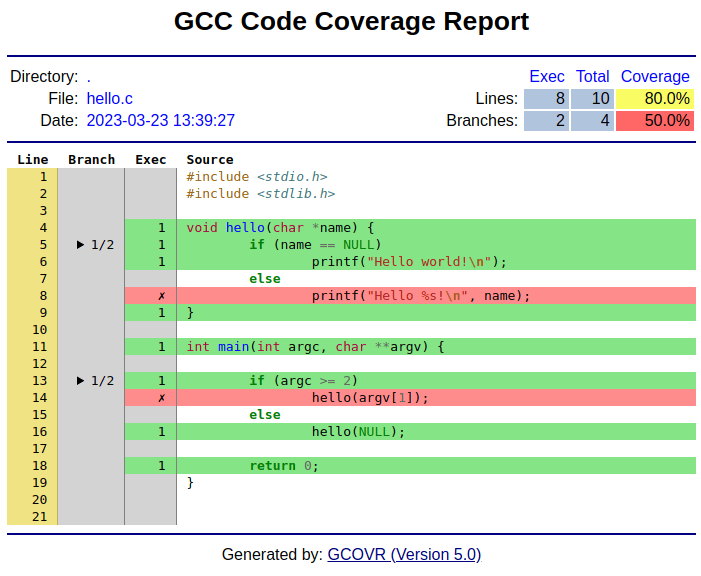The height and width of the screenshot is (576, 701).
Task: Click the exec count on line 18
Action: click(162, 466)
